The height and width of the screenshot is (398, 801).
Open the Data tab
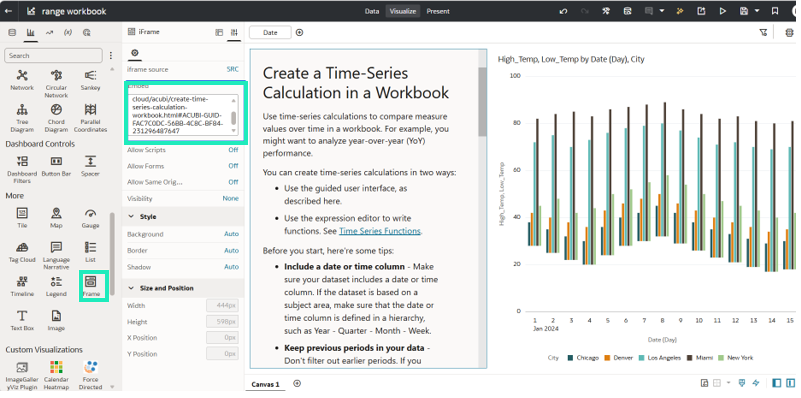372,11
